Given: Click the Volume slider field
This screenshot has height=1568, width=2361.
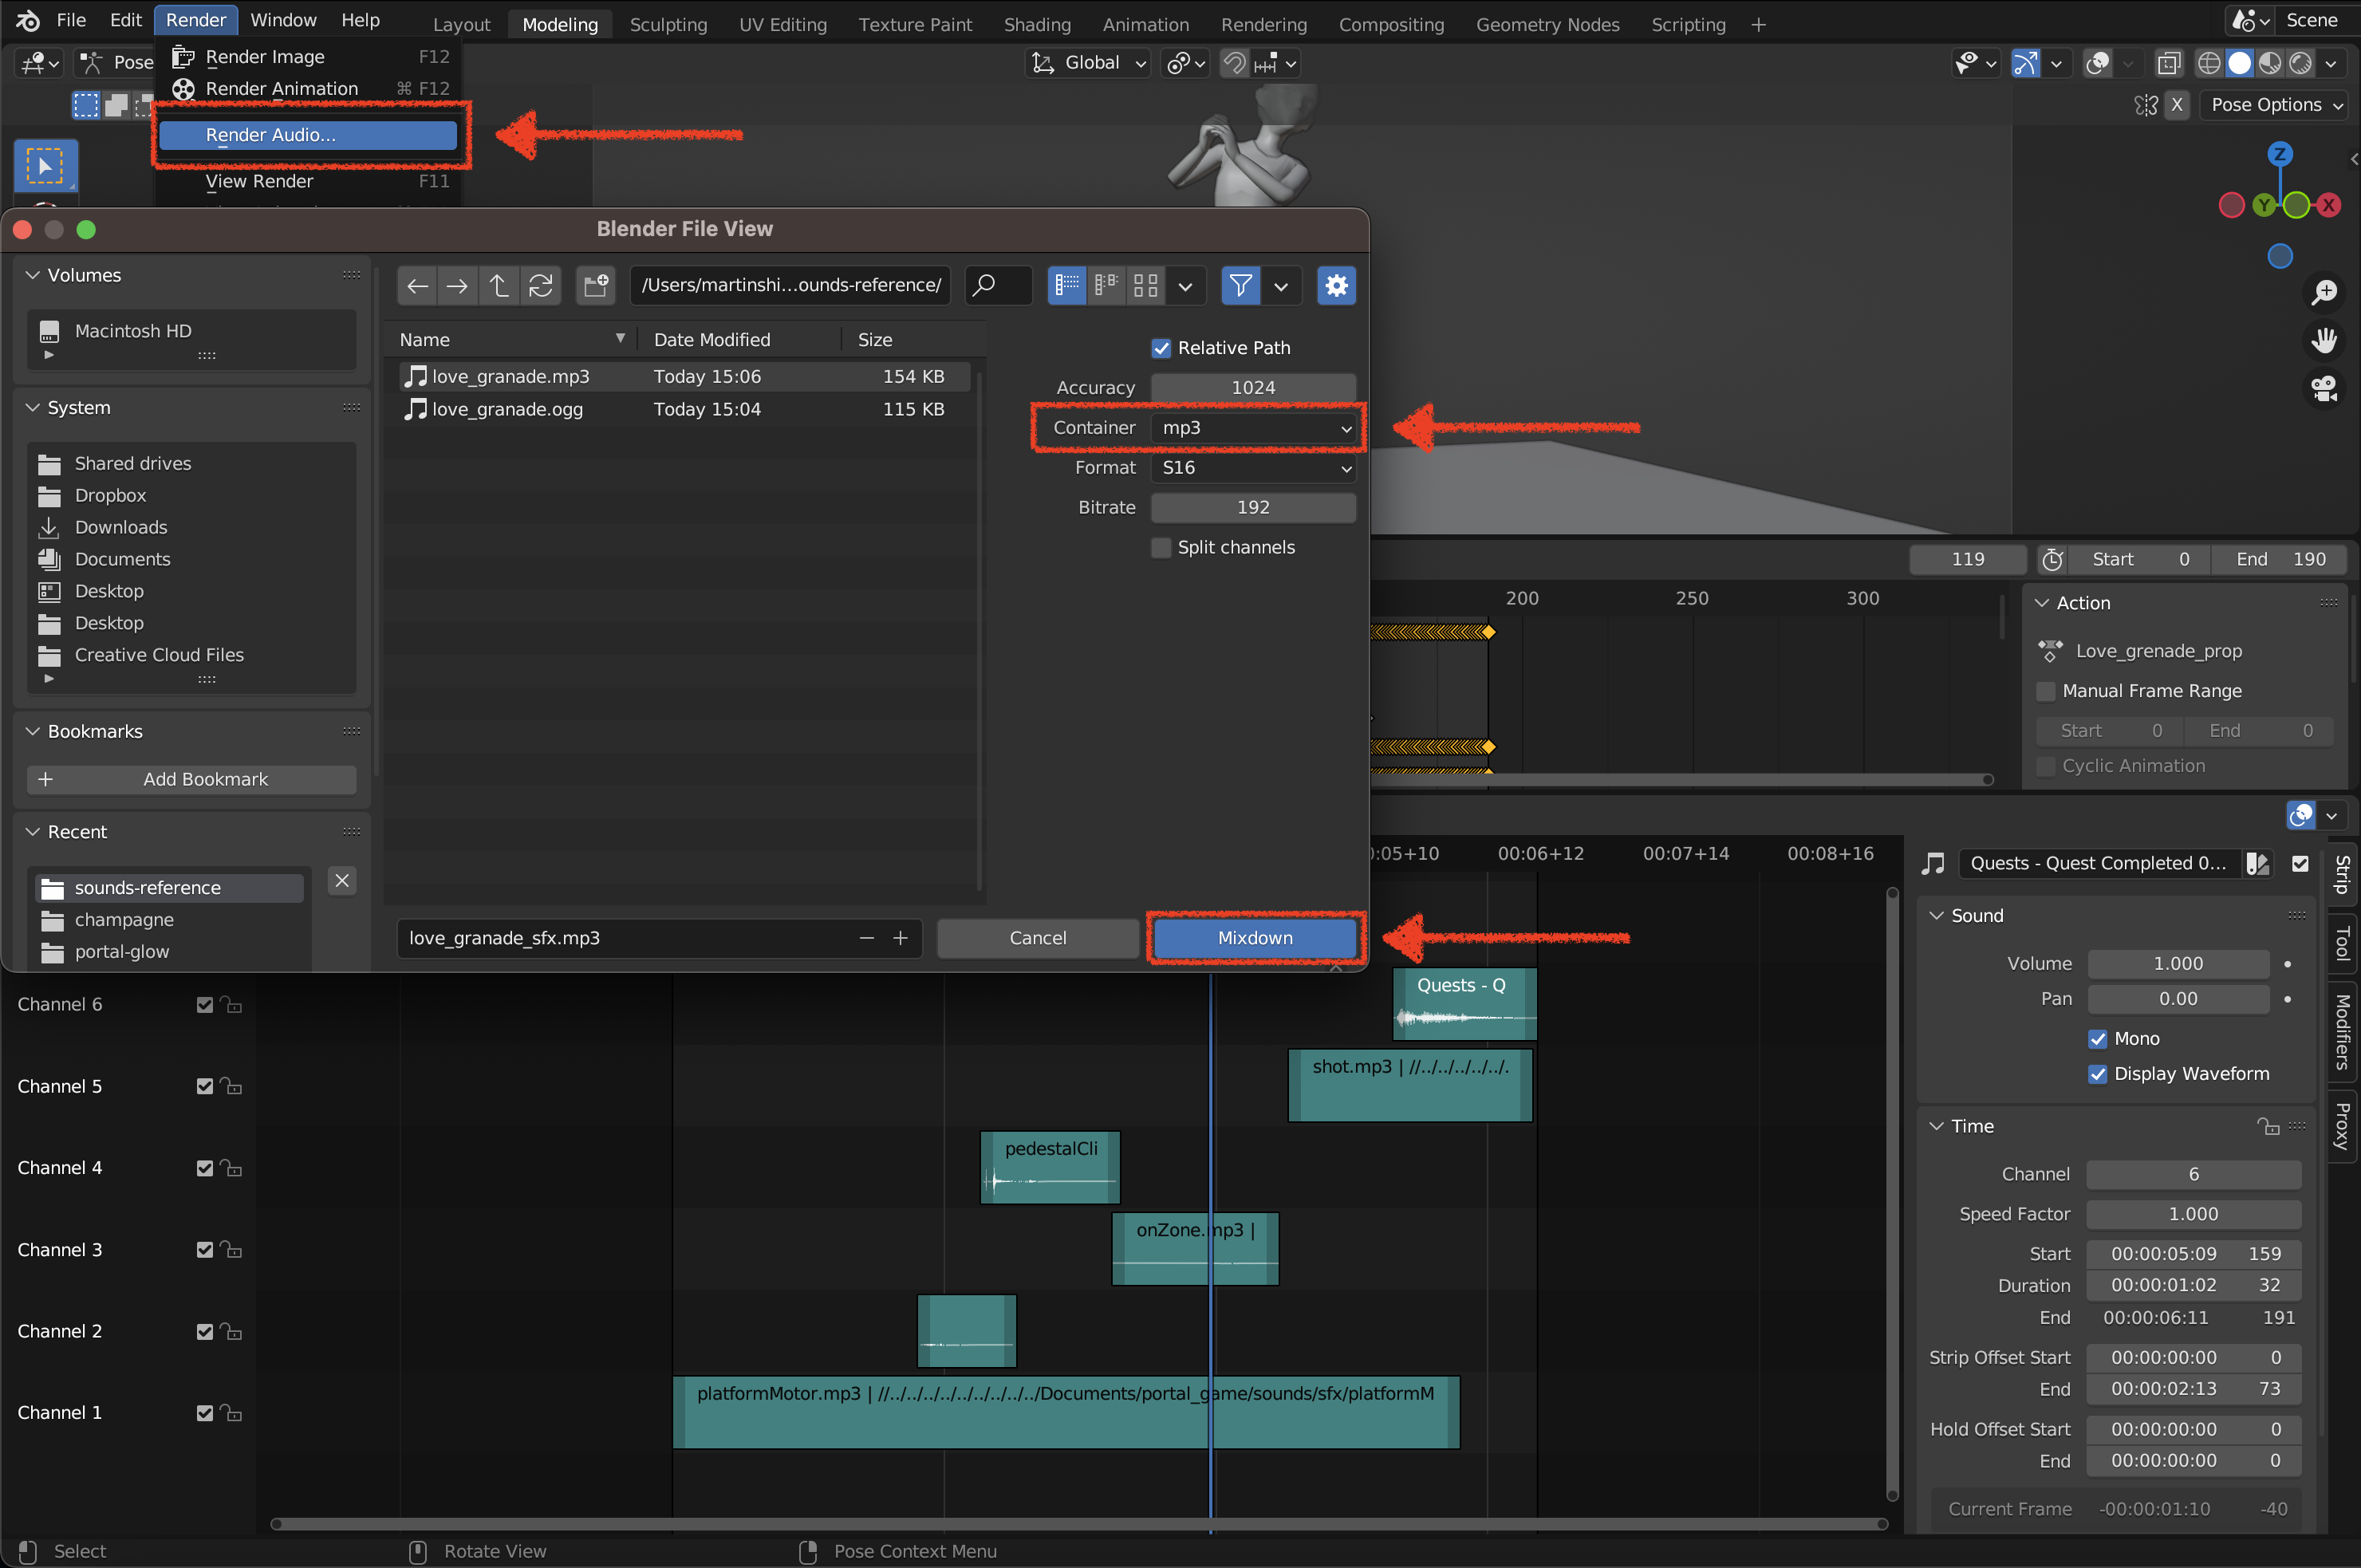Looking at the screenshot, I should click(x=2177, y=964).
